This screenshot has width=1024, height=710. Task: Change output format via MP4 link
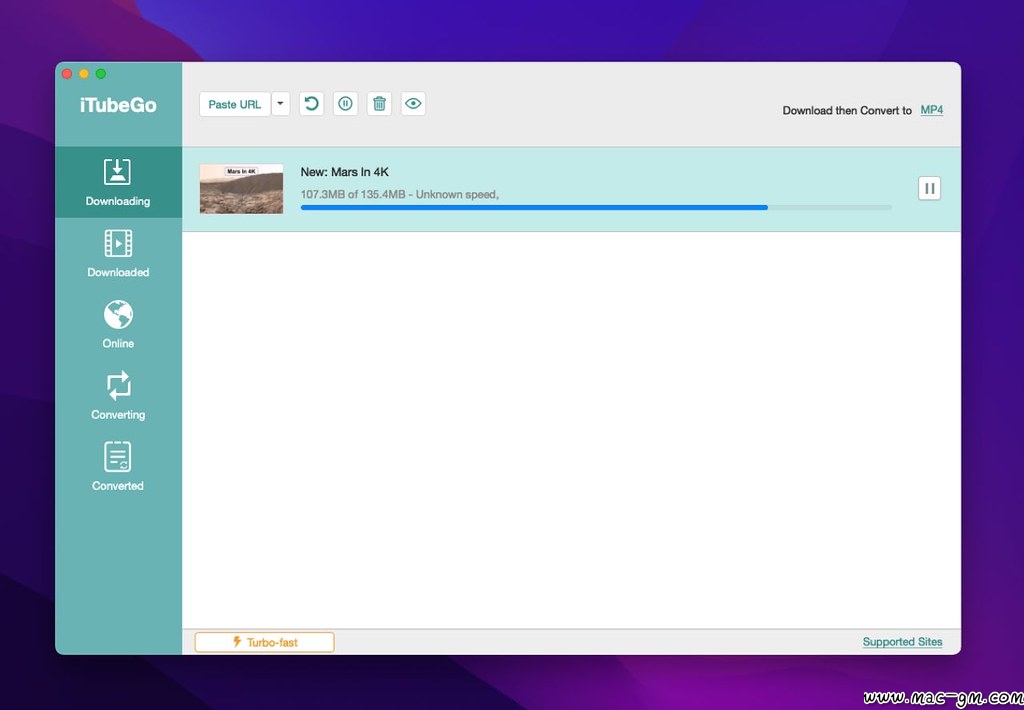932,110
